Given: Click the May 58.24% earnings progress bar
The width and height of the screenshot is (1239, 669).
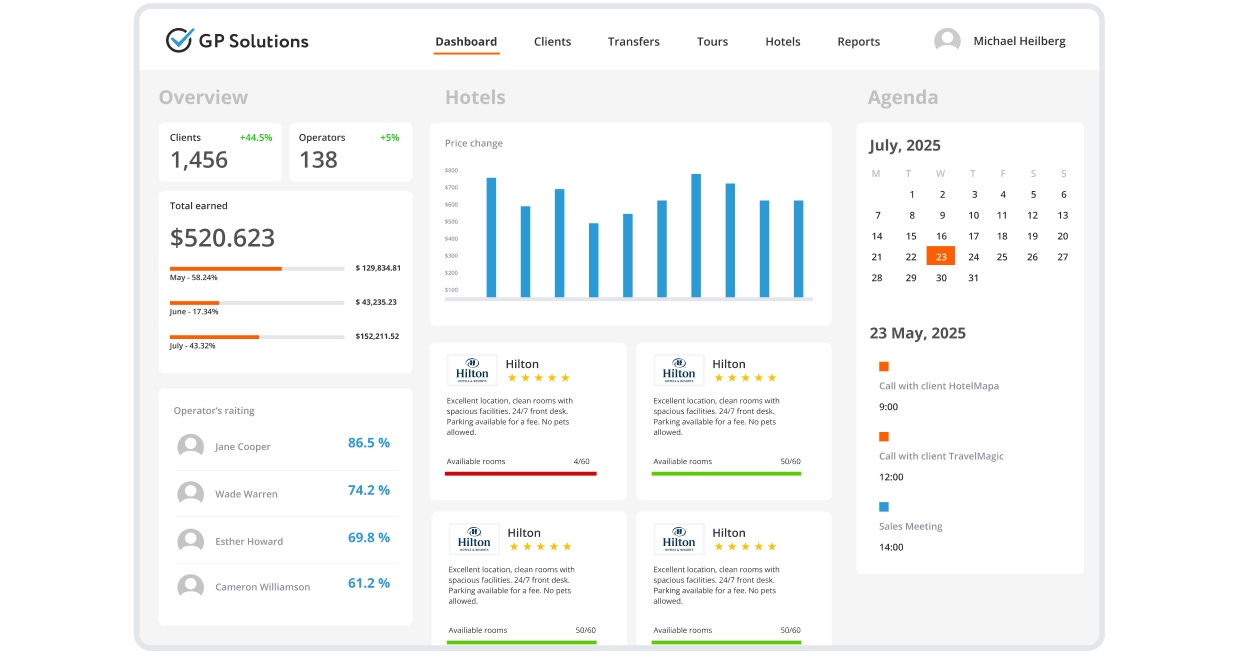Looking at the screenshot, I should pyautogui.click(x=256, y=269).
